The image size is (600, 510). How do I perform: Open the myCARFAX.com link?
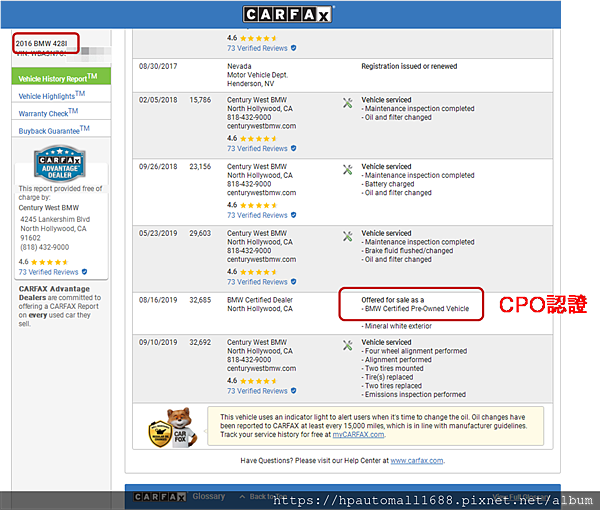tap(358, 435)
